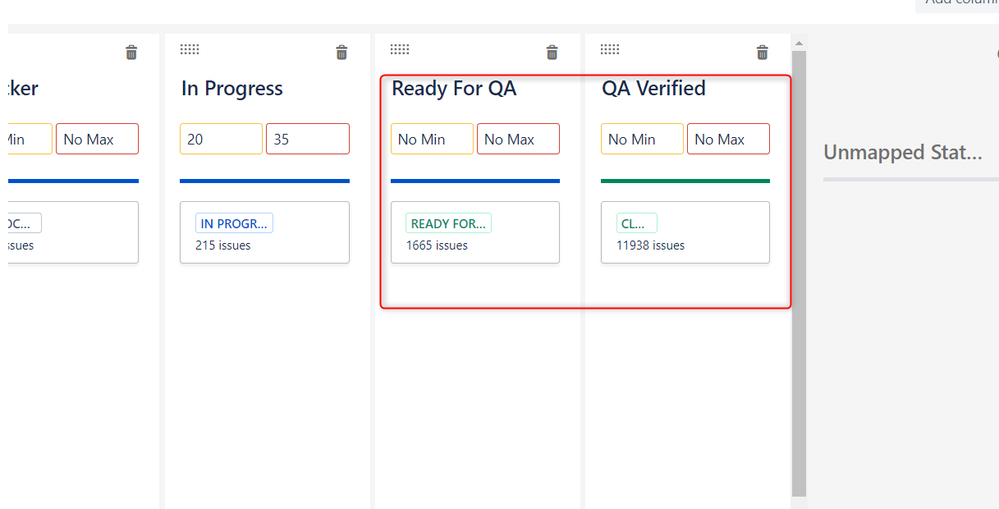Screen dimensions: 999x509
Task: Click scrollbar up arrow above the columns
Action: (799, 43)
